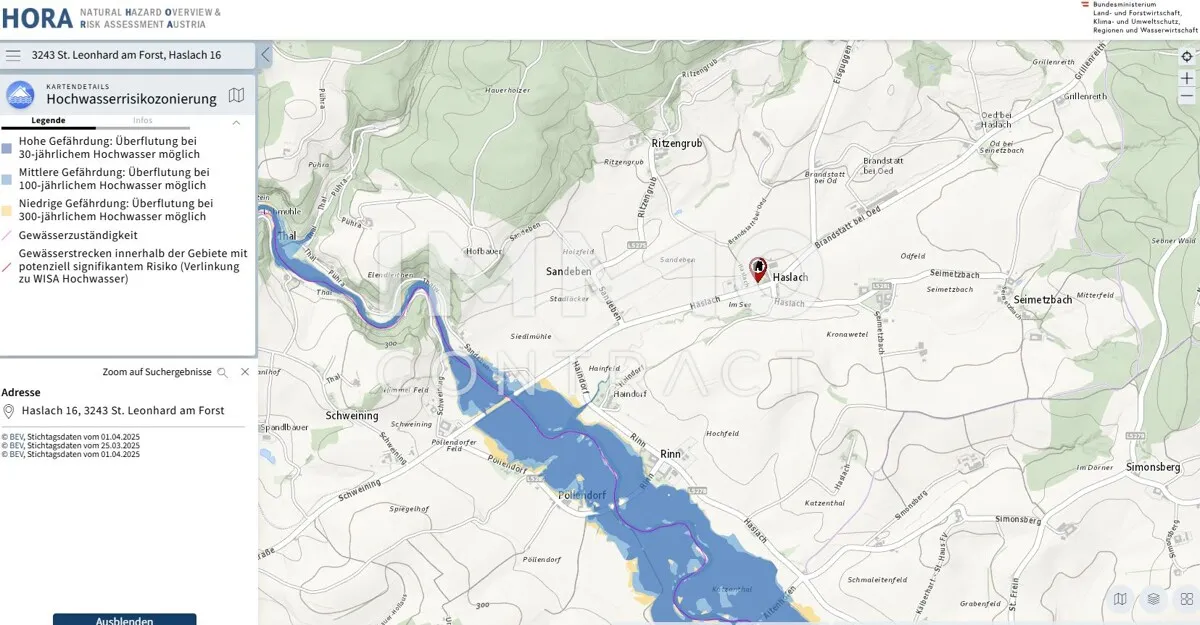
Task: Open the first BEV copyright link
Action: (16, 437)
